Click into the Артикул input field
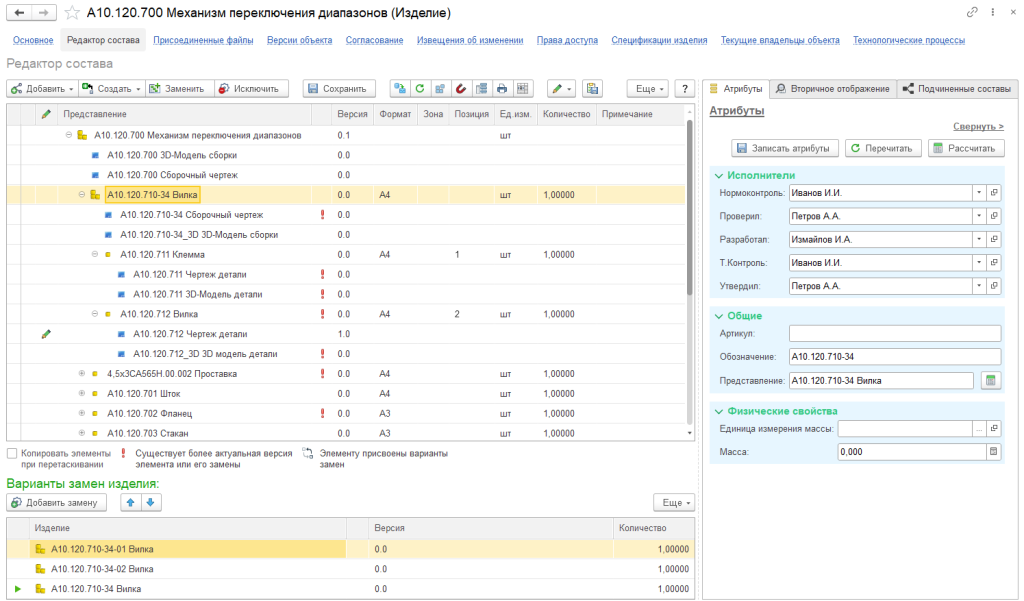This screenshot has height=601, width=1024. point(894,334)
